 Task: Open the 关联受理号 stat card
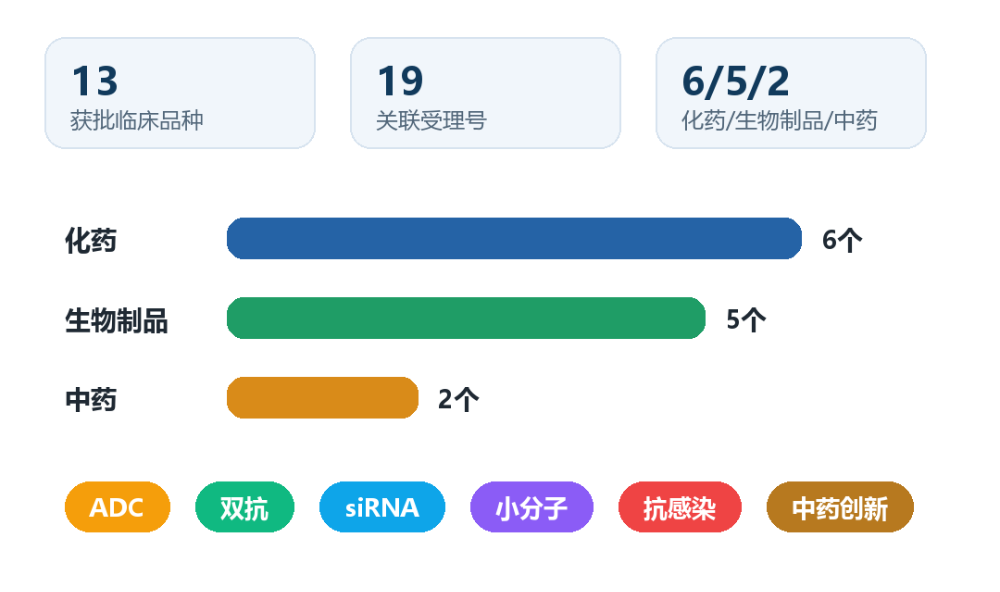pyautogui.click(x=485, y=93)
